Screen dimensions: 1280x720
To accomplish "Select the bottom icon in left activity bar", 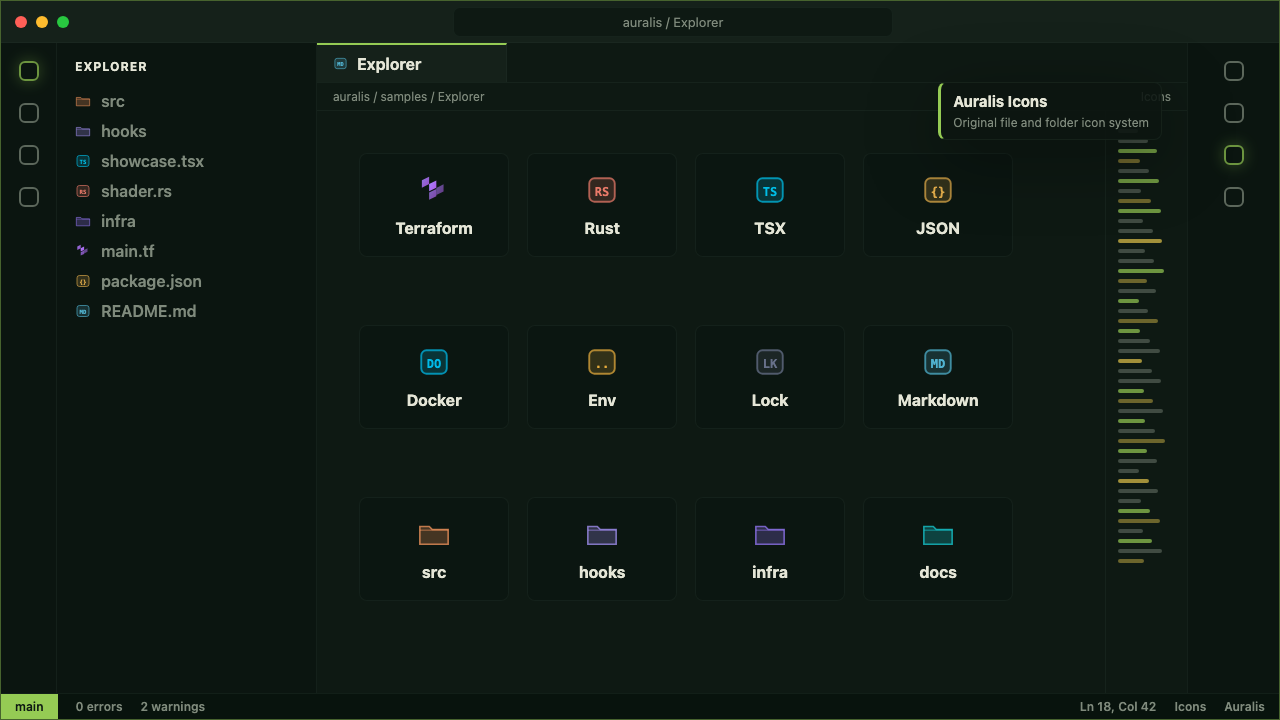I will [29, 197].
